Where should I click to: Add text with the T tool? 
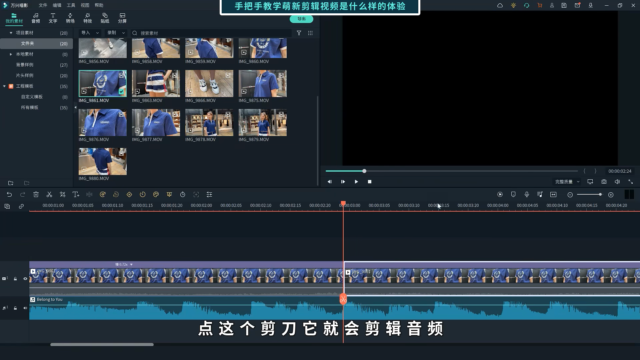76,195
